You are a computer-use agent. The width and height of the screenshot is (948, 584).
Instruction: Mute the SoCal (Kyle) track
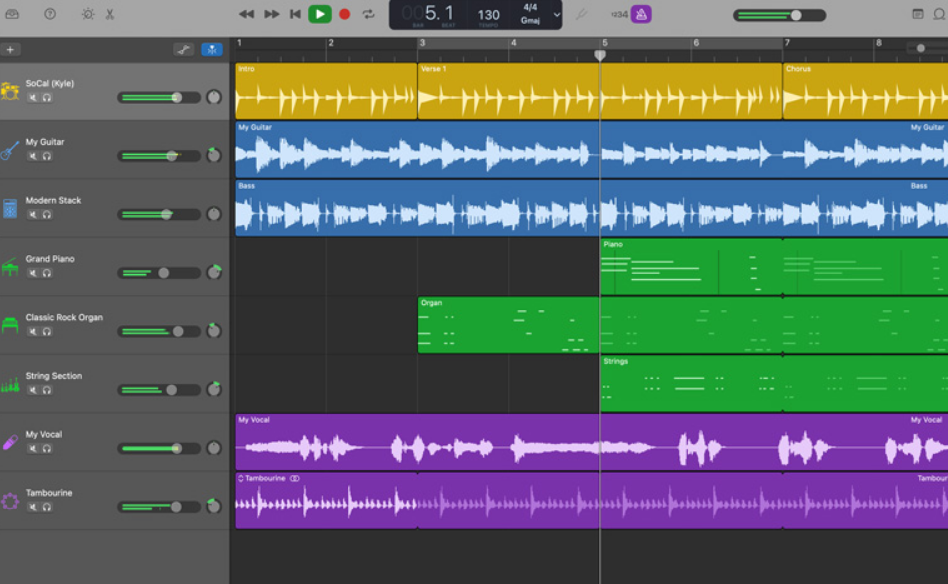(32, 98)
